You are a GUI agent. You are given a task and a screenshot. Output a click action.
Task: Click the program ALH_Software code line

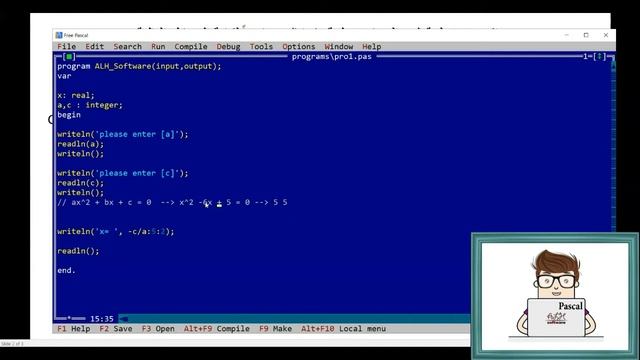coord(139,66)
